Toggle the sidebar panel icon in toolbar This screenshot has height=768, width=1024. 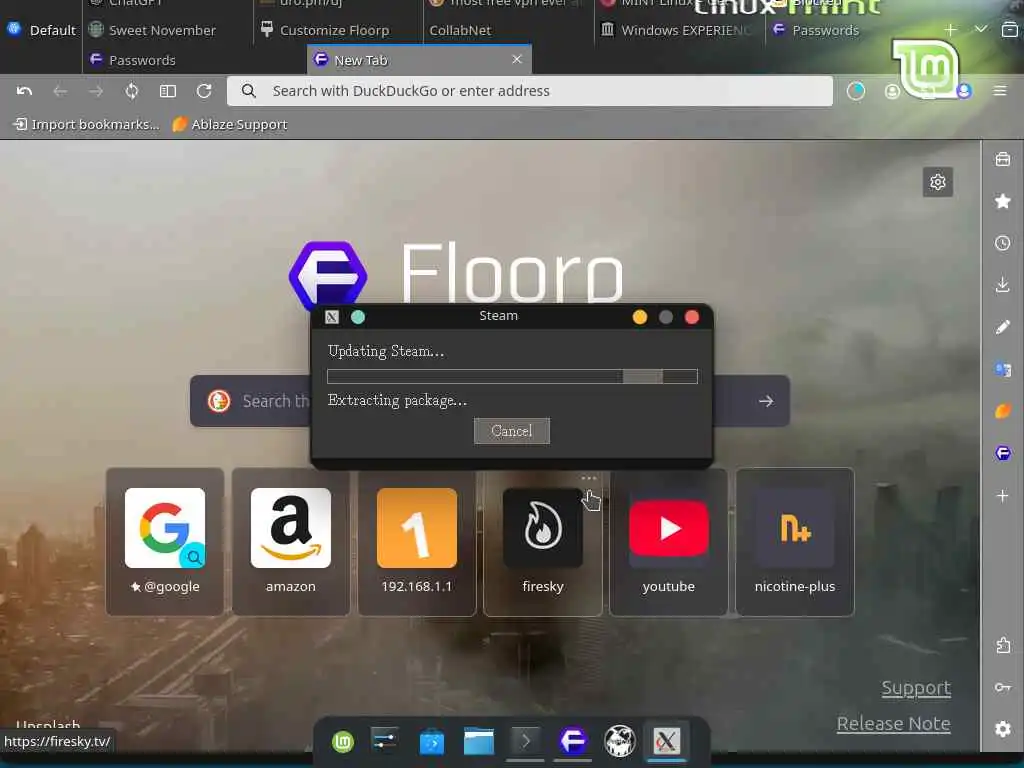click(x=168, y=91)
